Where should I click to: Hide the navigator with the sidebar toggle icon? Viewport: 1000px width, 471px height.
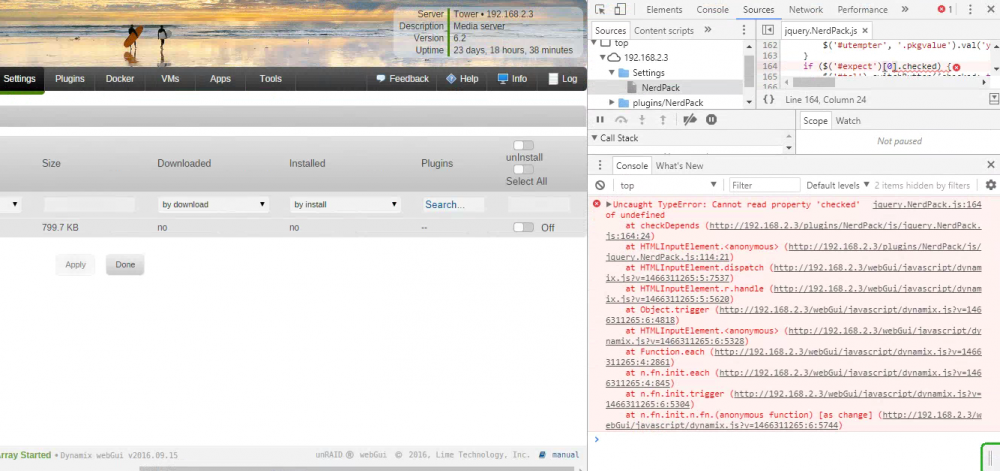pyautogui.click(x=768, y=30)
